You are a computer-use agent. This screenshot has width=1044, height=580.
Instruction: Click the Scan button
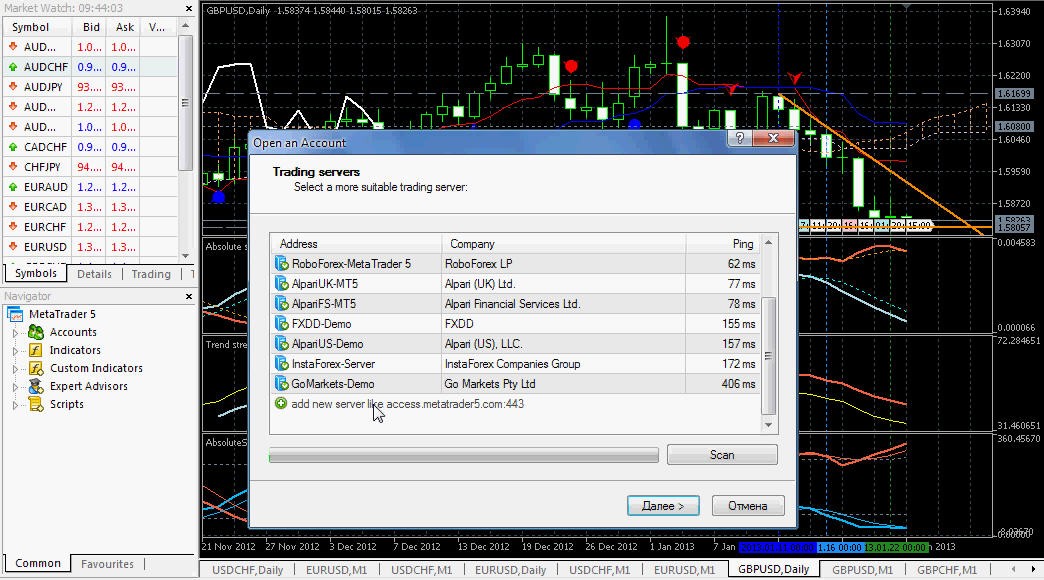[722, 455]
